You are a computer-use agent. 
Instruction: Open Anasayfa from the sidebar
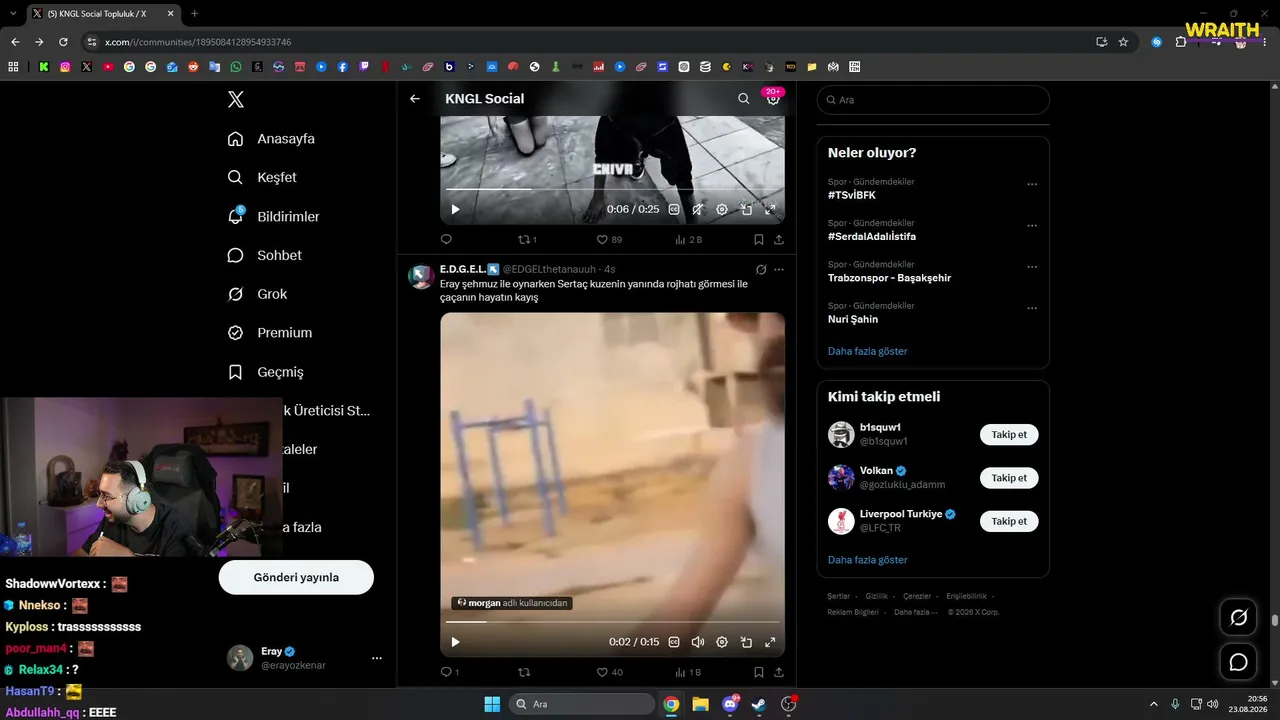(x=271, y=139)
